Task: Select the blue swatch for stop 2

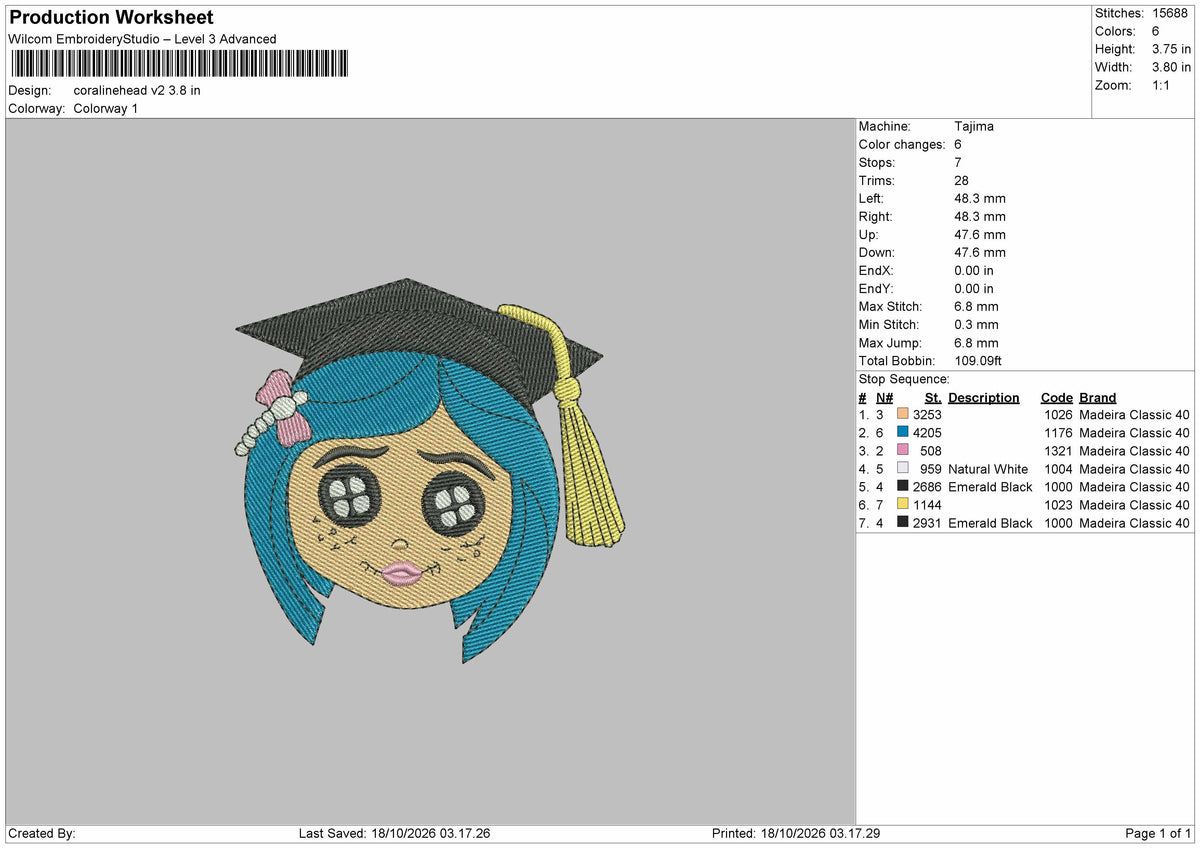Action: coord(903,433)
